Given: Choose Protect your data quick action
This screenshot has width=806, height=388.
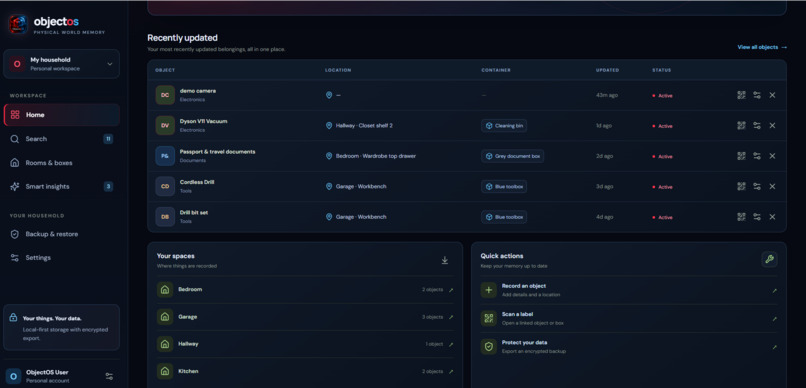Looking at the screenshot, I should (x=629, y=347).
